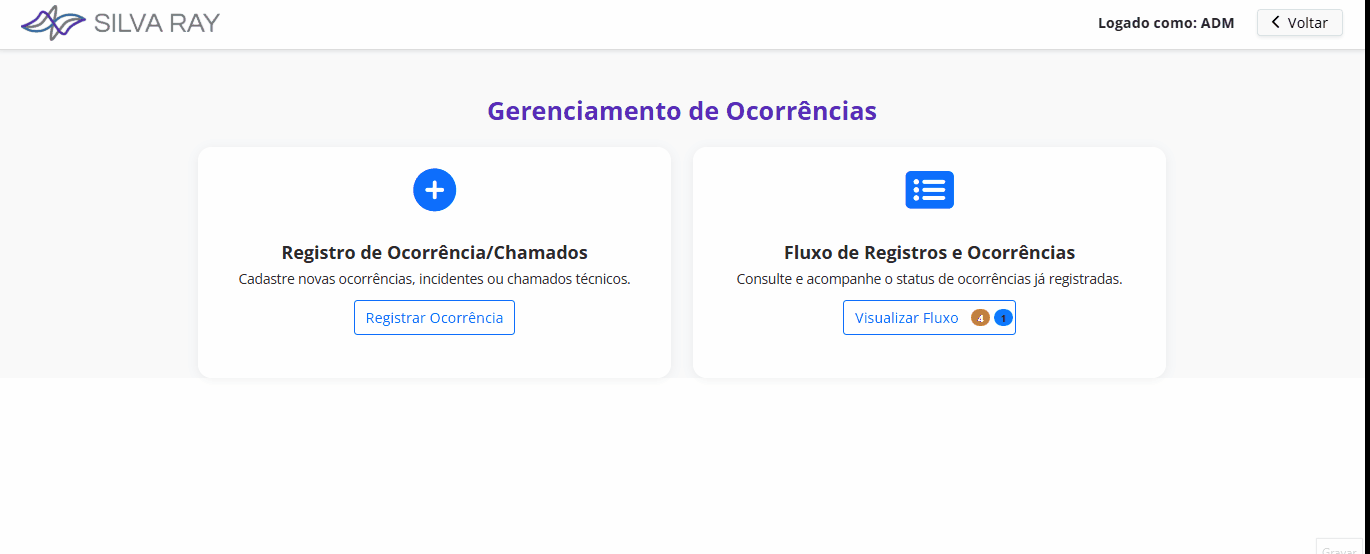The image size is (1370, 554).
Task: Click the Silva Ray wave logo
Action: point(53,23)
